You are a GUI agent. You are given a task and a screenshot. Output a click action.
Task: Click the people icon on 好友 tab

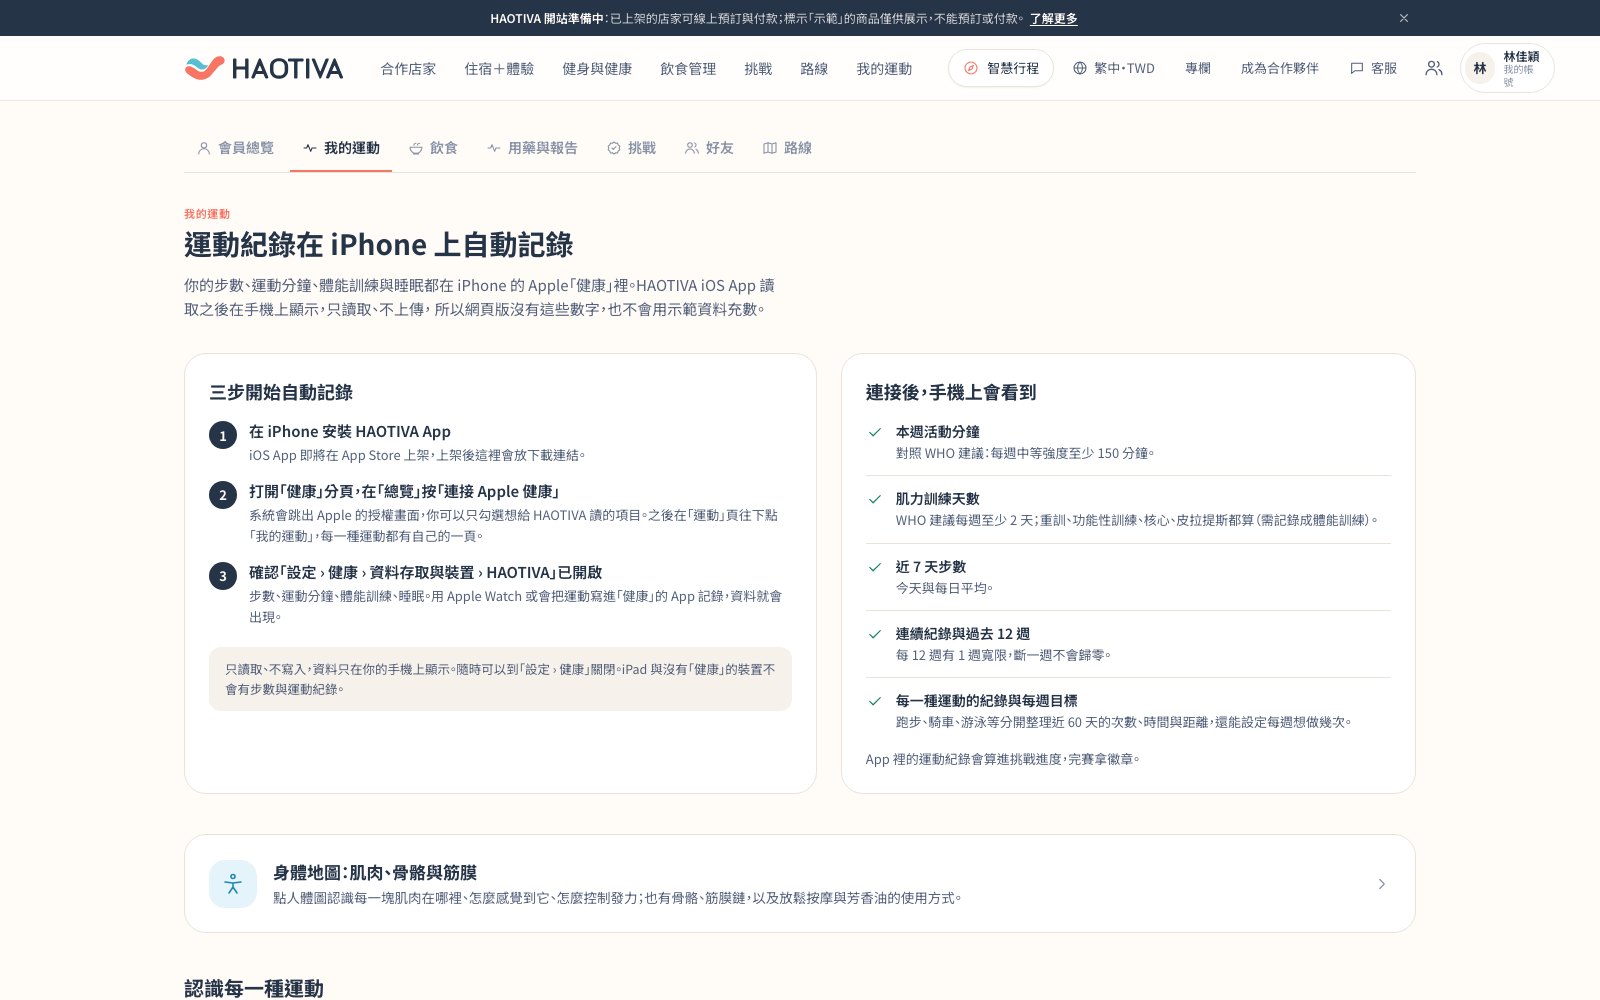(692, 148)
